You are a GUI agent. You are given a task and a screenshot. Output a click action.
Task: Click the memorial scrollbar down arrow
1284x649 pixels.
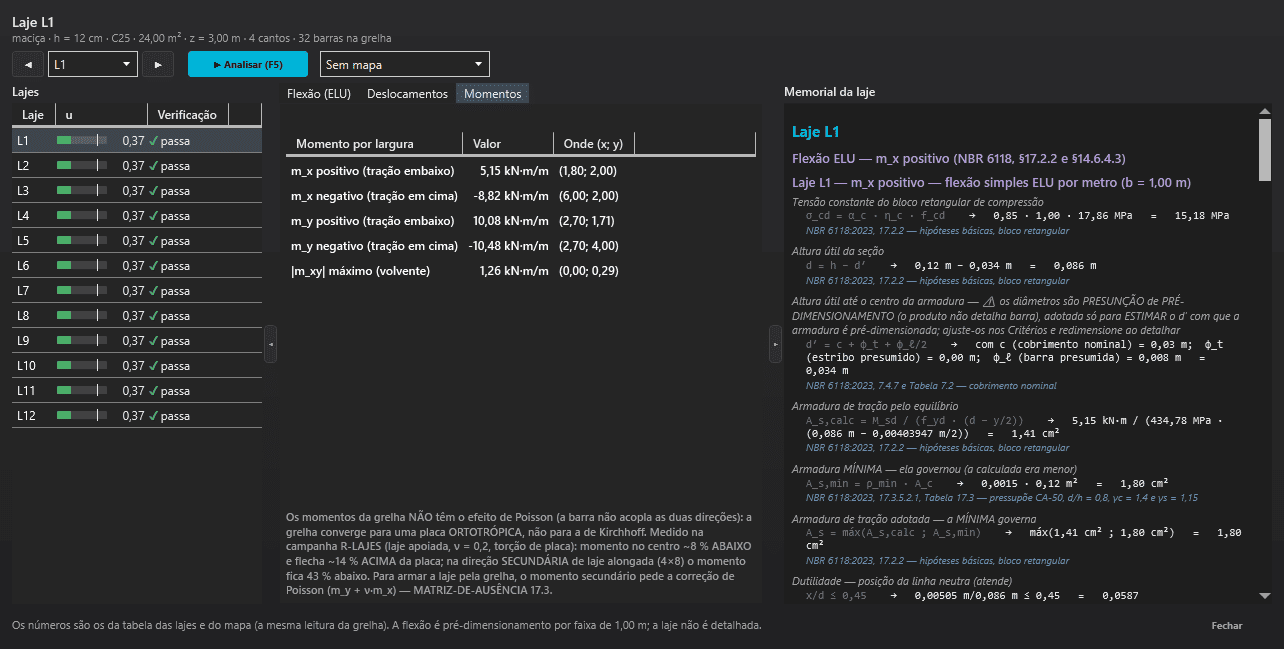pyautogui.click(x=1265, y=595)
